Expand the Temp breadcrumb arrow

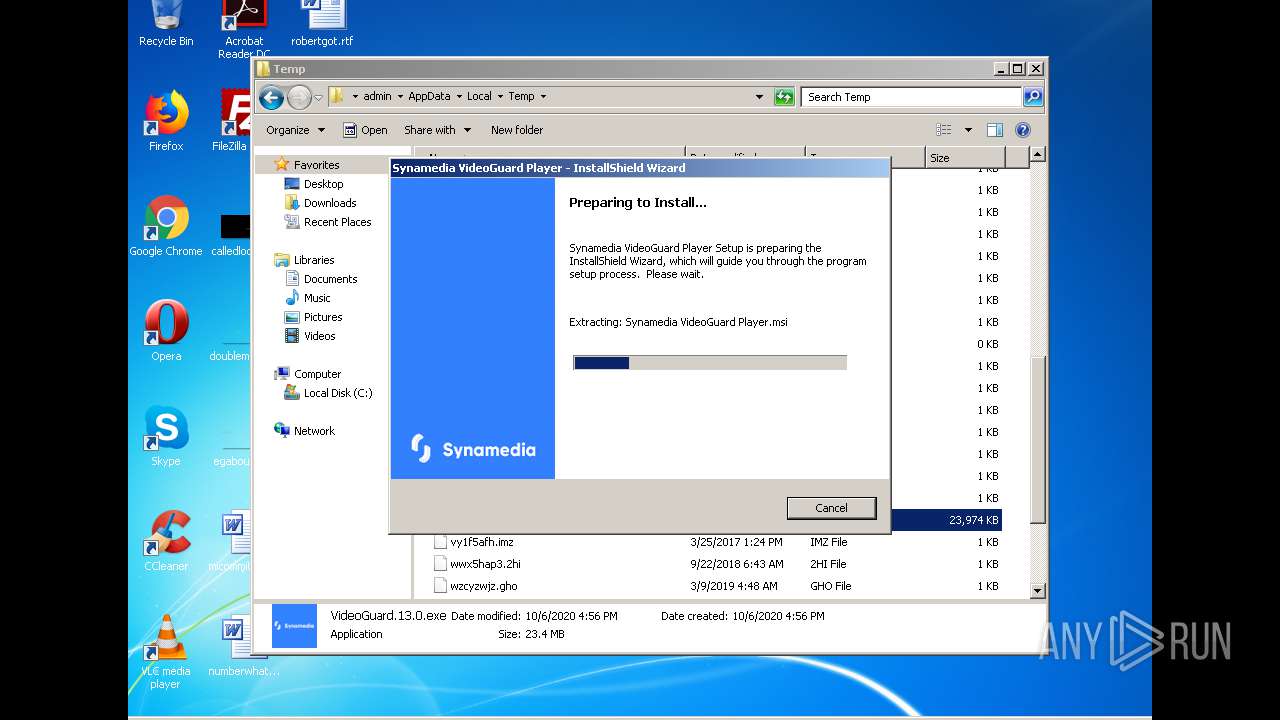(x=543, y=97)
